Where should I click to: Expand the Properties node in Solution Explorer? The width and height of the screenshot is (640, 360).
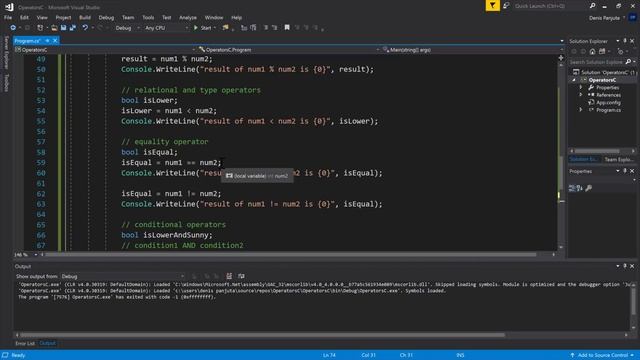tap(581, 87)
